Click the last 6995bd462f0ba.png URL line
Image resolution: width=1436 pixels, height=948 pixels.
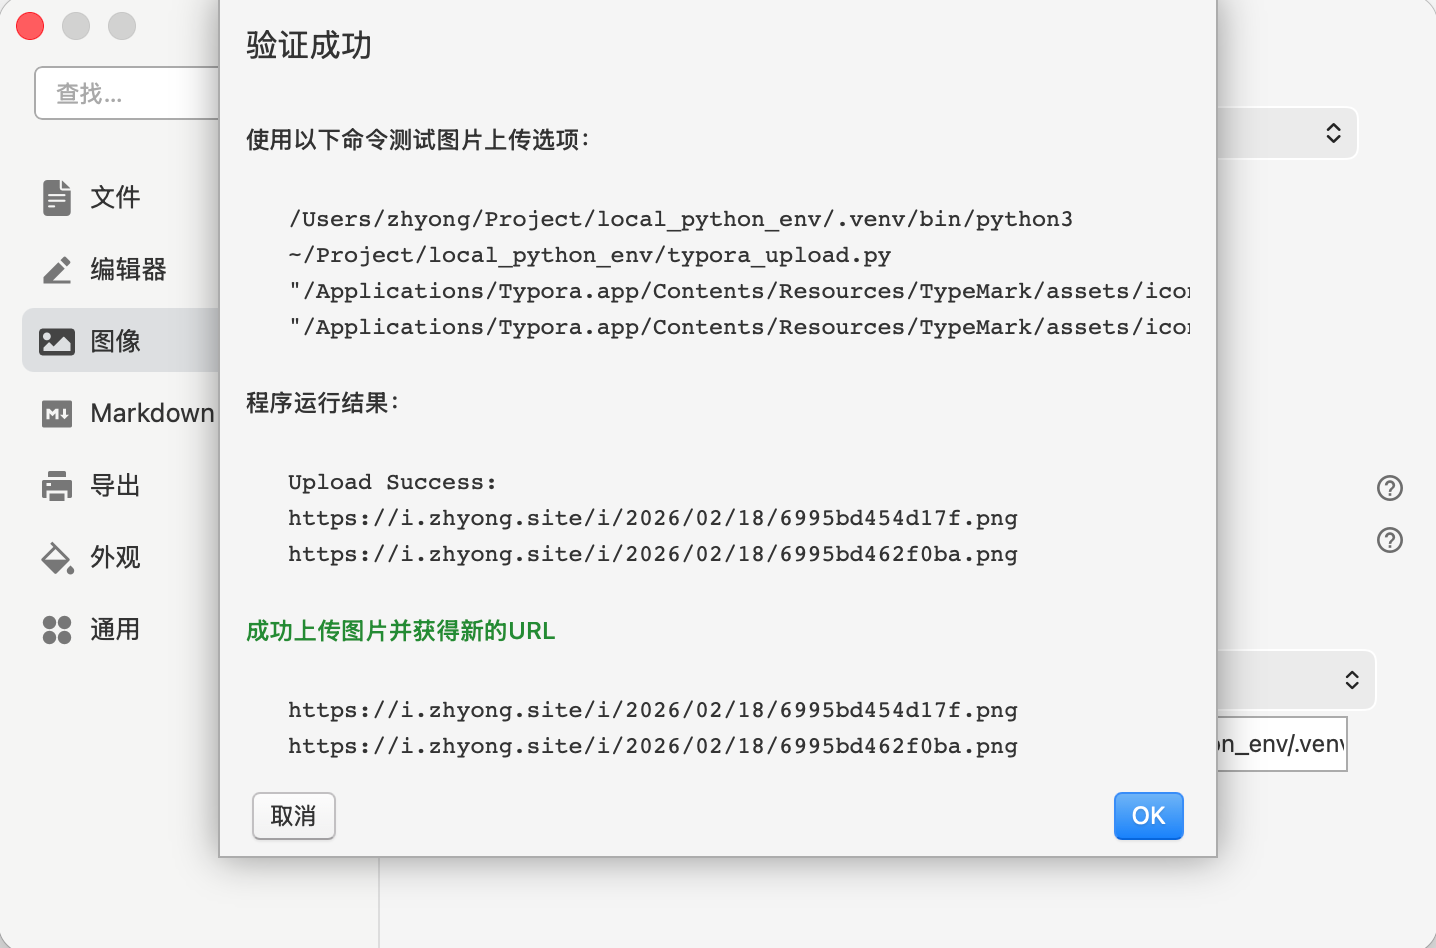652,746
